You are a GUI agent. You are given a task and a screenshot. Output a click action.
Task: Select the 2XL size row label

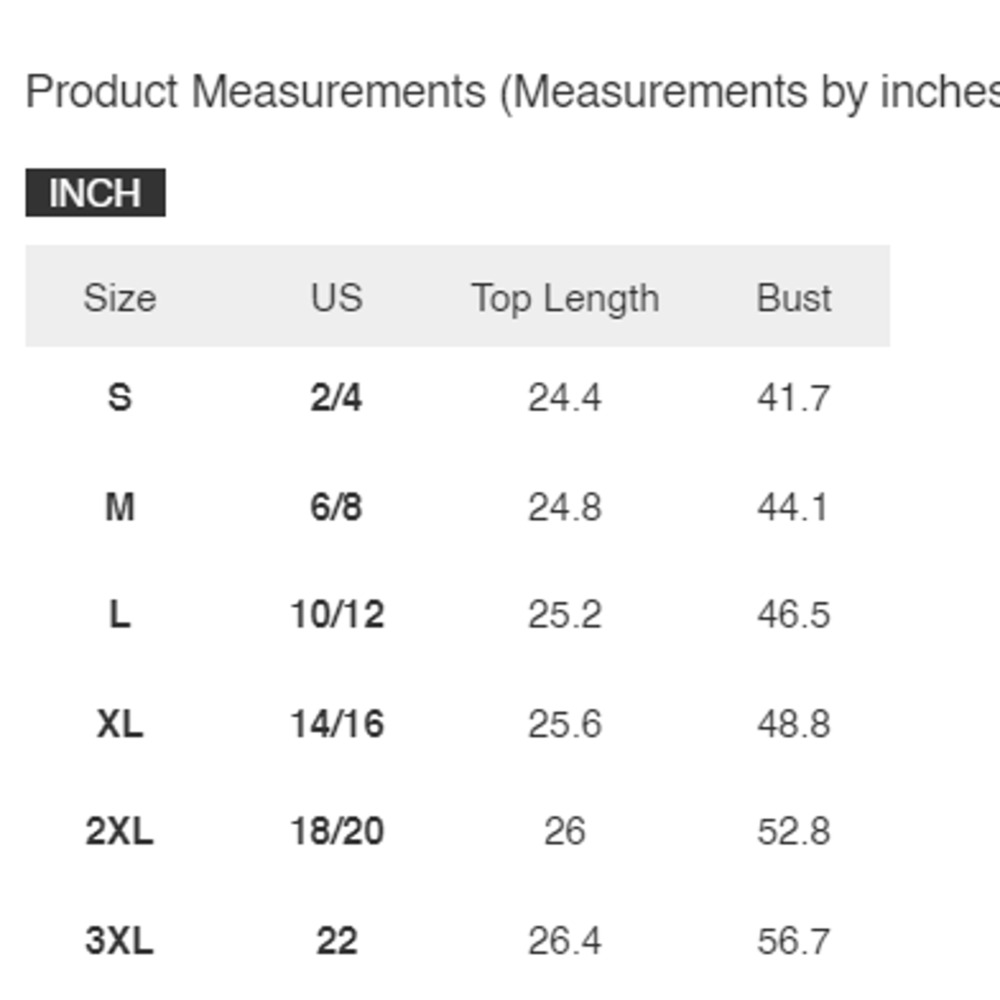tap(120, 831)
